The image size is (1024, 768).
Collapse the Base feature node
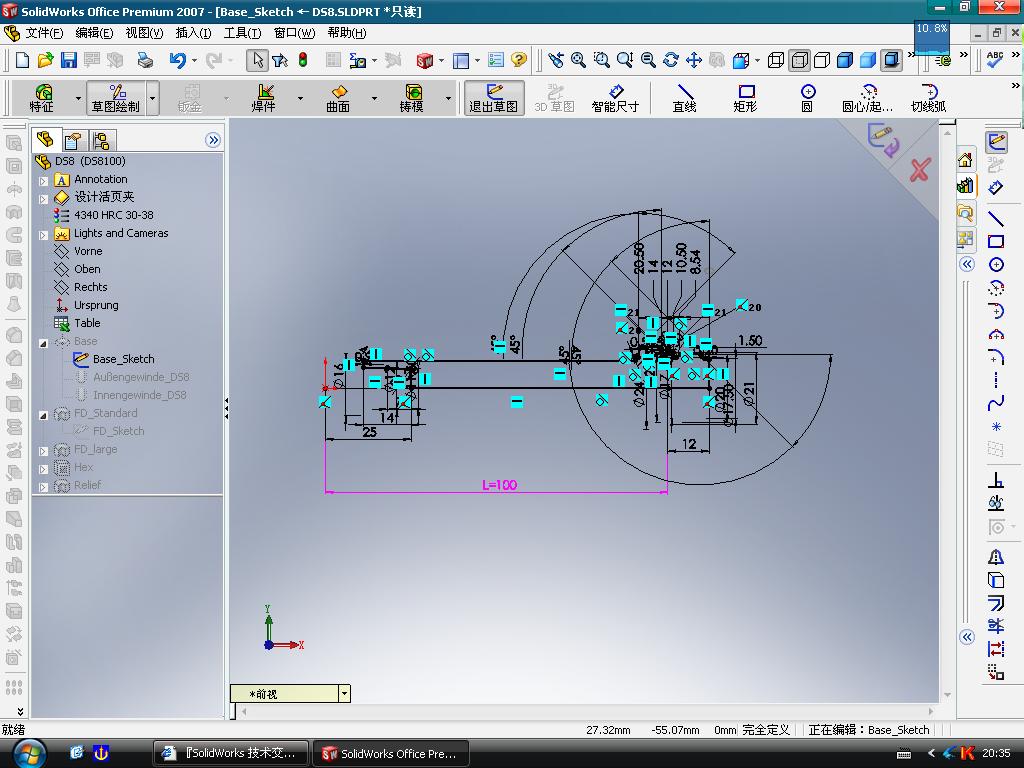click(x=43, y=343)
